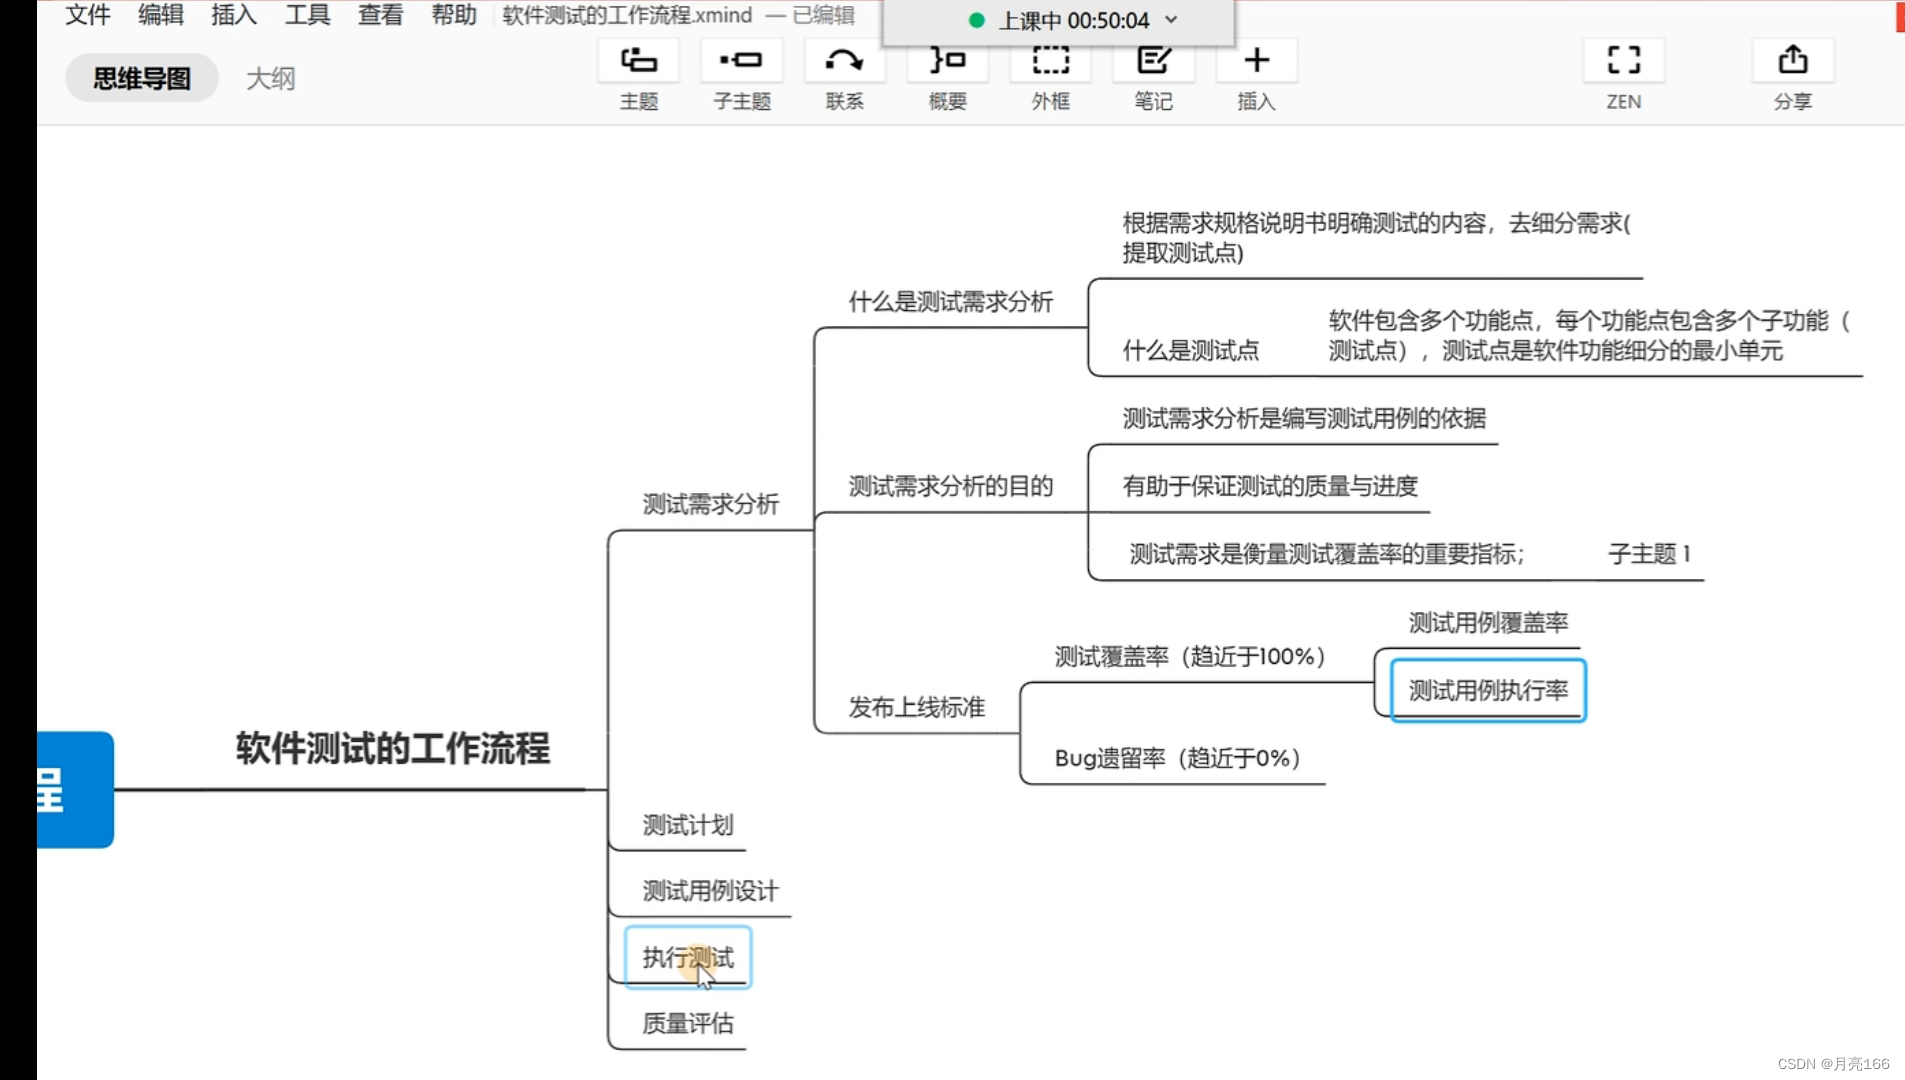Enter ZEN mode with the ZEN icon
Image resolution: width=1905 pixels, height=1080 pixels.
1624,60
